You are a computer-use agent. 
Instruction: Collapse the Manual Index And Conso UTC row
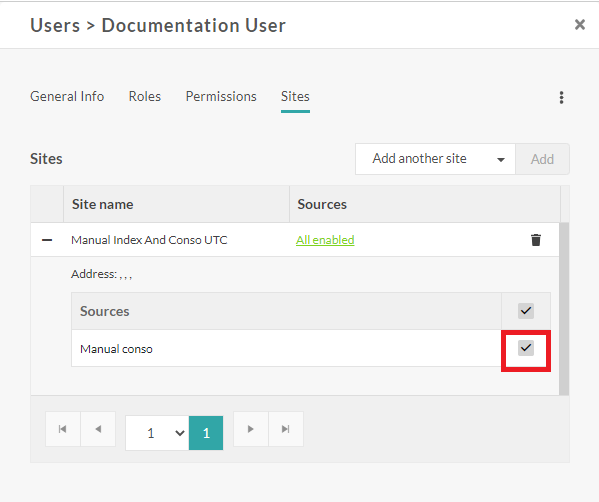click(47, 240)
